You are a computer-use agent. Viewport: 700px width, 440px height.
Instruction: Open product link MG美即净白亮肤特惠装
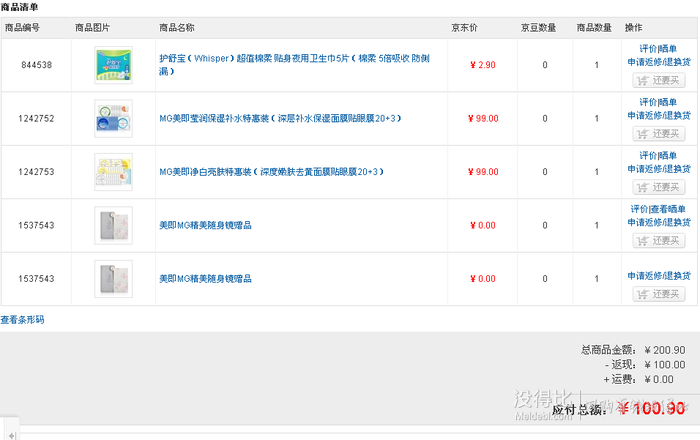(x=271, y=172)
